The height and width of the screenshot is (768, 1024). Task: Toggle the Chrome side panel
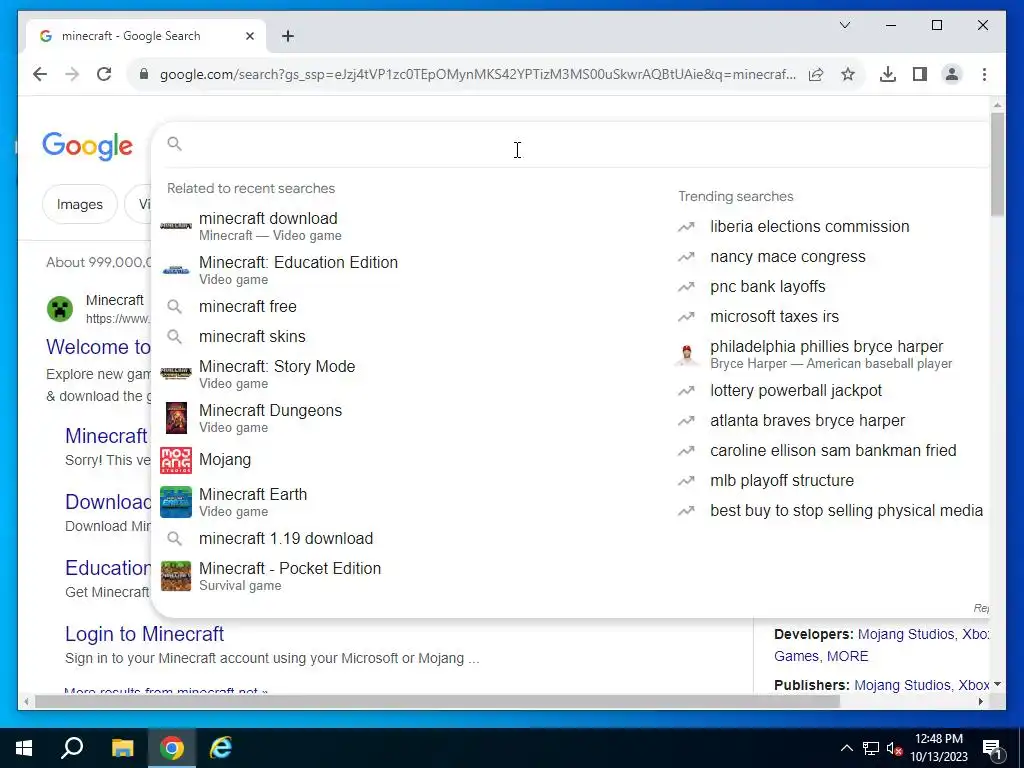[x=920, y=74]
